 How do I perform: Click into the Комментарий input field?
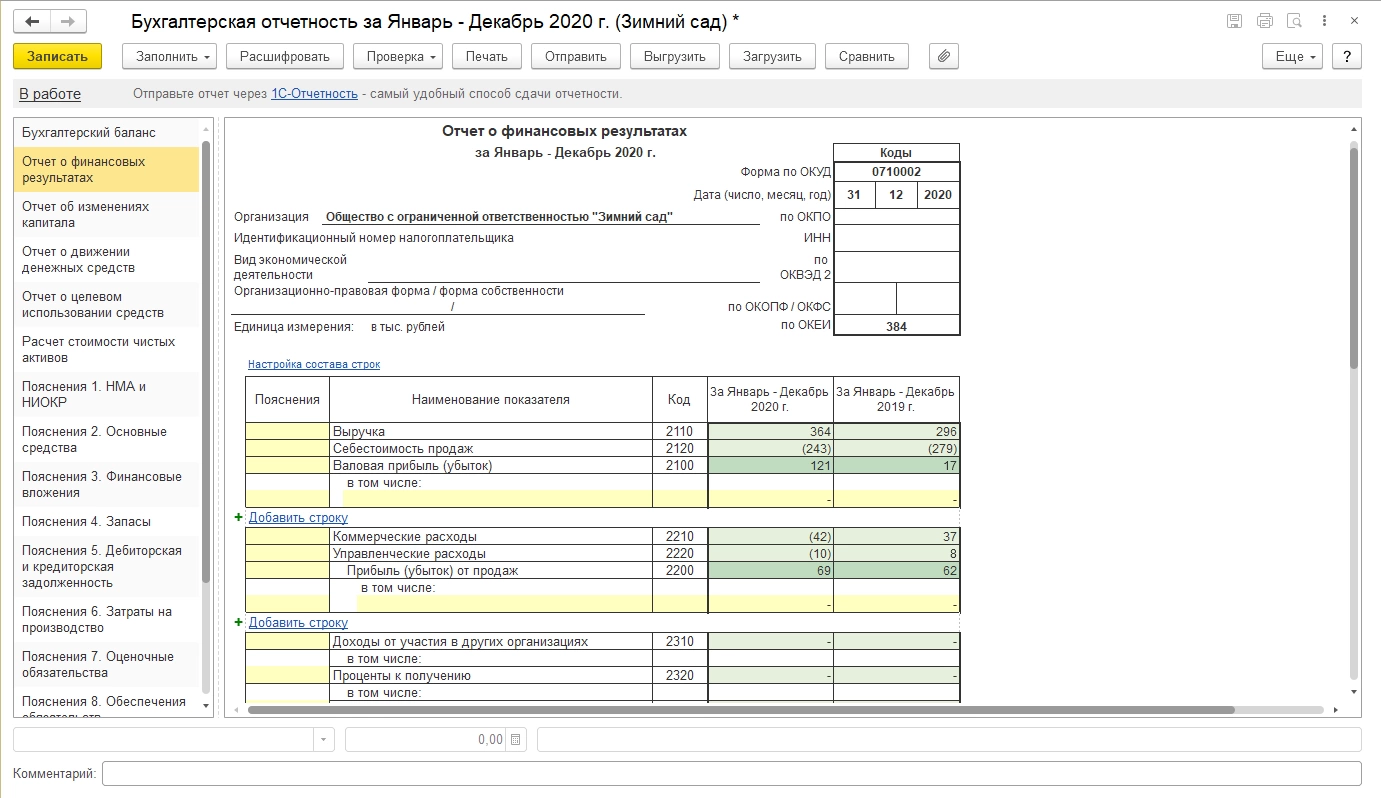[730, 774]
